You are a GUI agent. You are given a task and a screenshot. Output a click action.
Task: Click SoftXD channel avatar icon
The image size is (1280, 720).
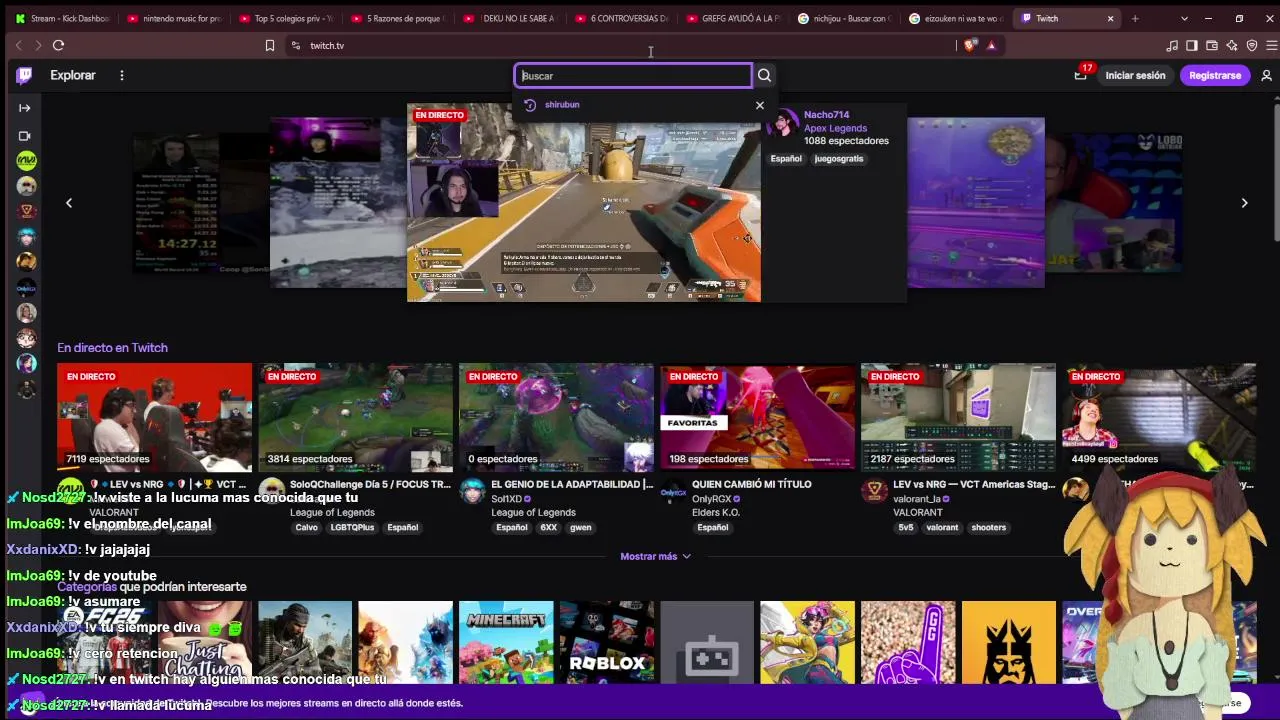pos(473,491)
